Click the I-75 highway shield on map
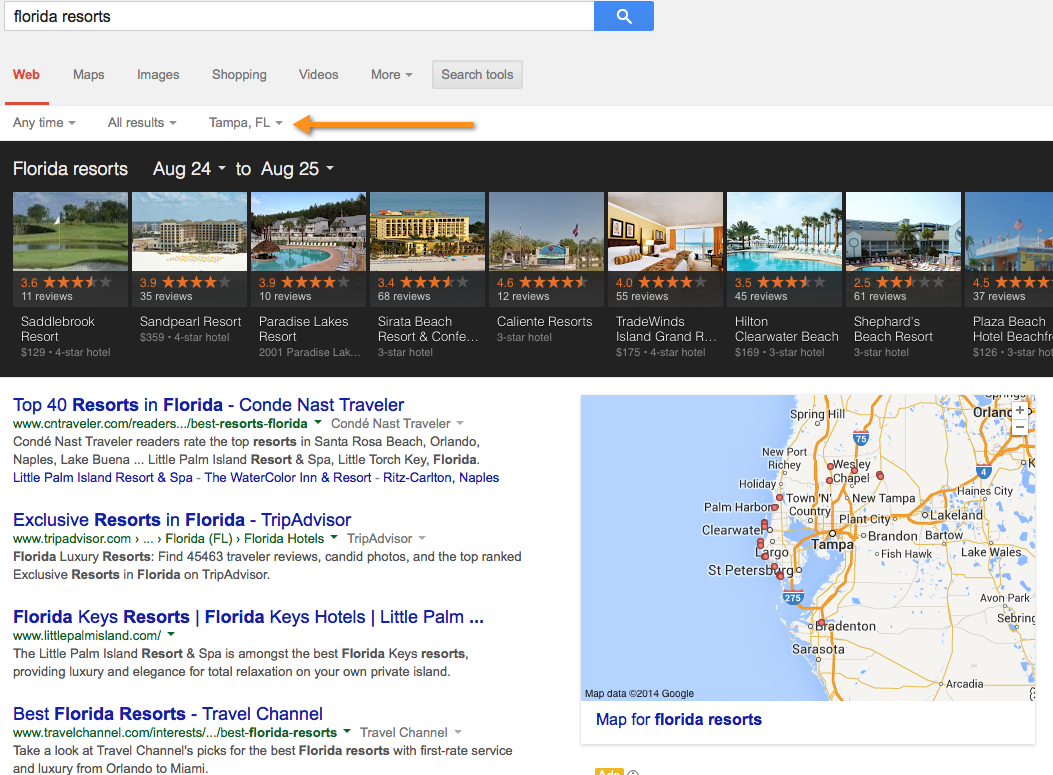 tap(861, 439)
